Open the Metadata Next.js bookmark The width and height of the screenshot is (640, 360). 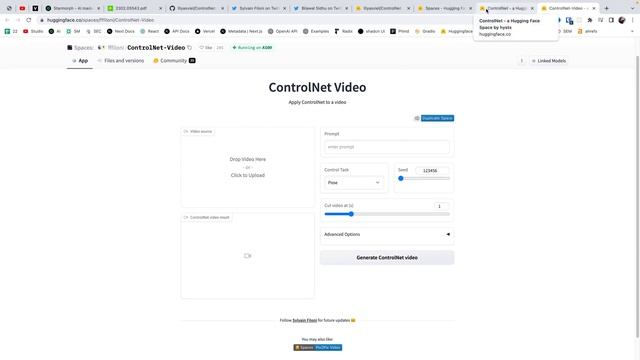241,31
